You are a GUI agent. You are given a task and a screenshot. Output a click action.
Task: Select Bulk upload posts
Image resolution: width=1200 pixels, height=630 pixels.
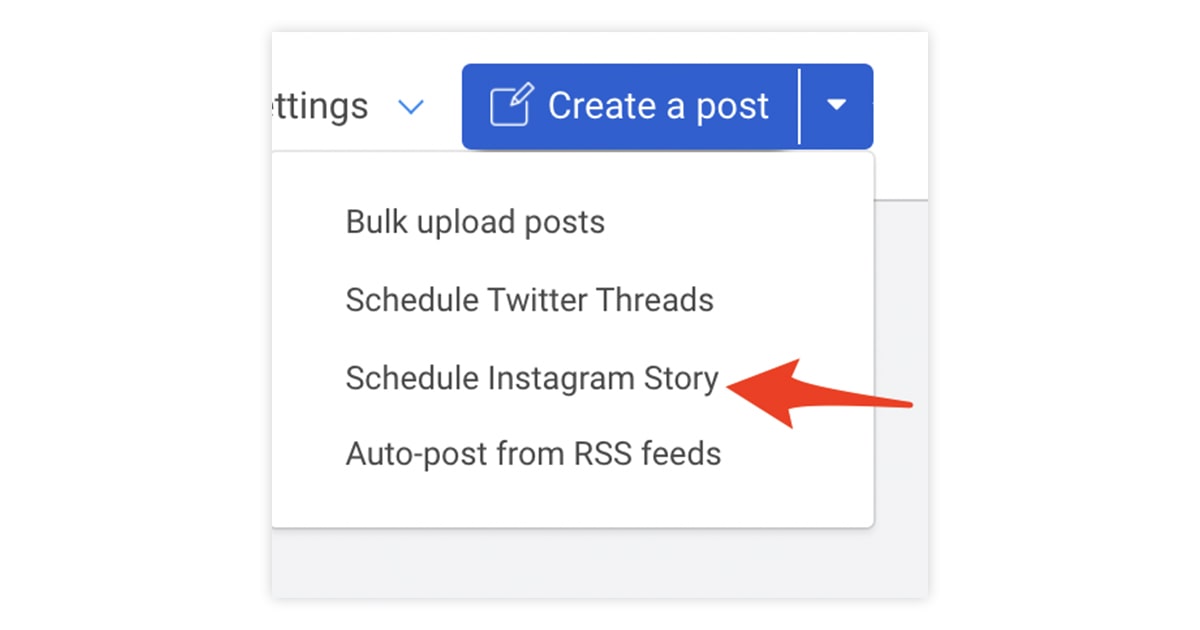pyautogui.click(x=475, y=222)
